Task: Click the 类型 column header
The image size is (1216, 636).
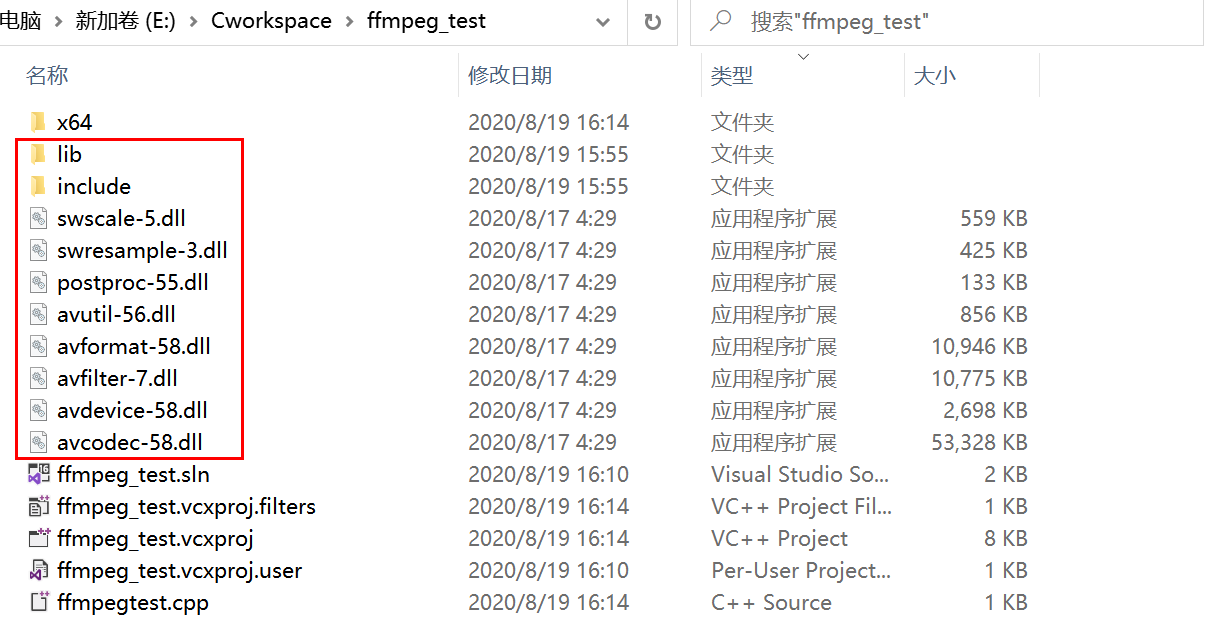Action: (732, 75)
